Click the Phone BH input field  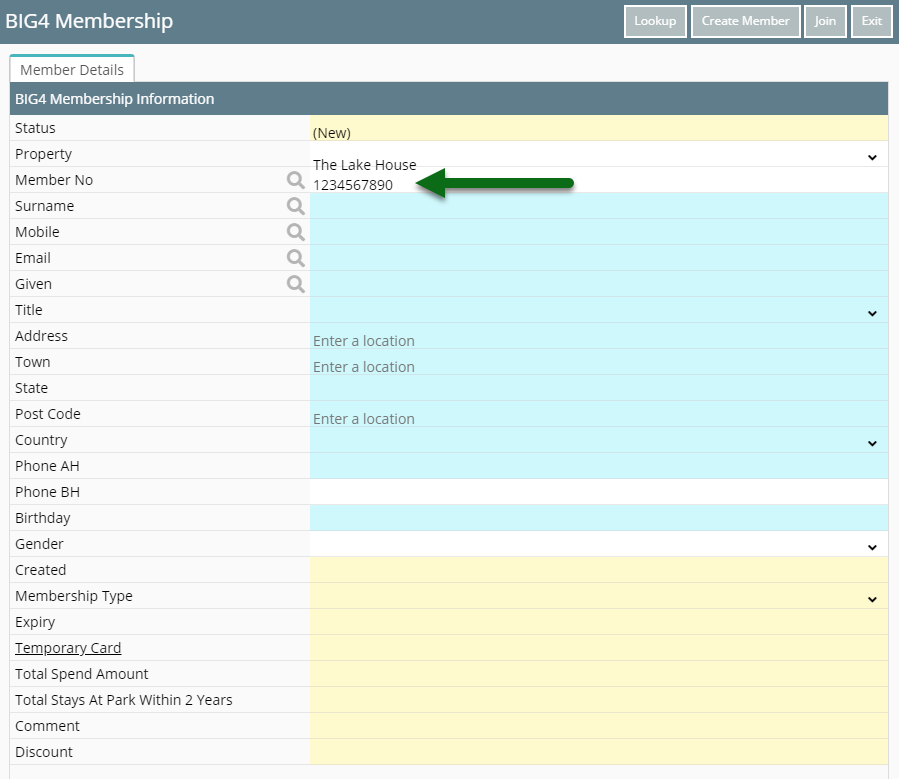click(x=599, y=492)
